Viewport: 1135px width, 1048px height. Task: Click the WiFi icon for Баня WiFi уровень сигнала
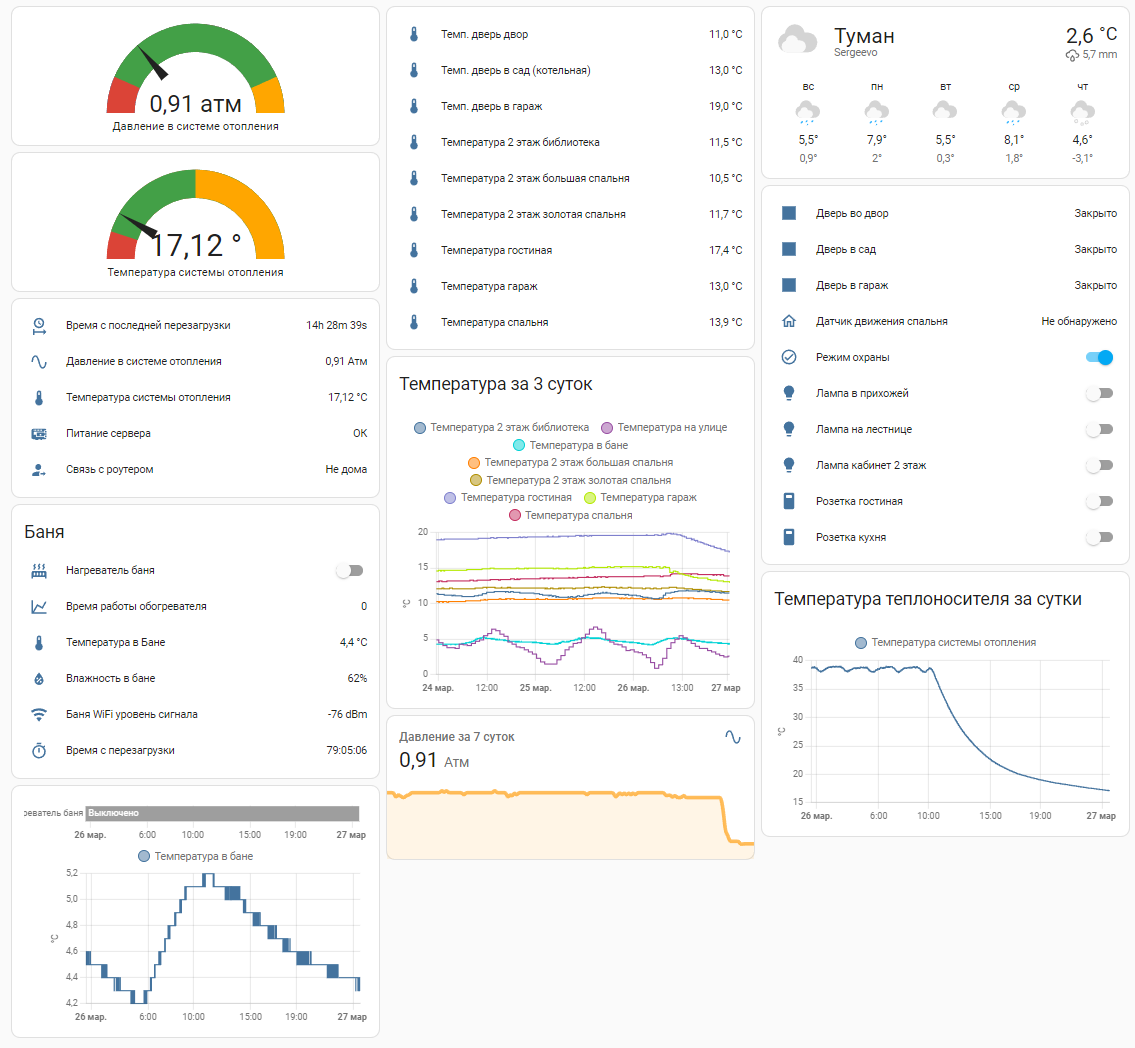(x=39, y=714)
